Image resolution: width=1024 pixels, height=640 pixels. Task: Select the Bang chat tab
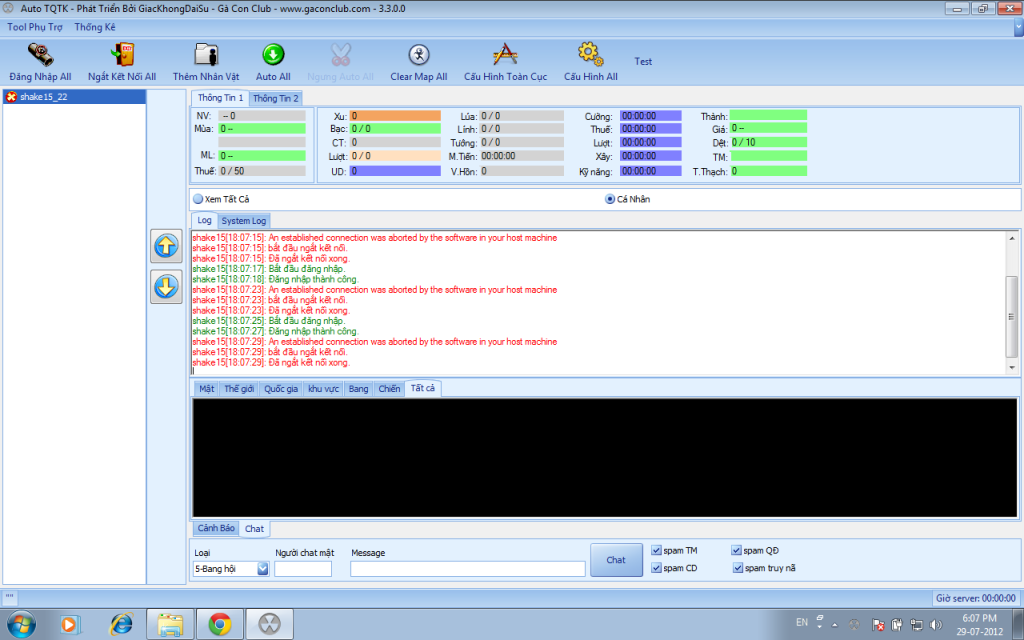359,389
